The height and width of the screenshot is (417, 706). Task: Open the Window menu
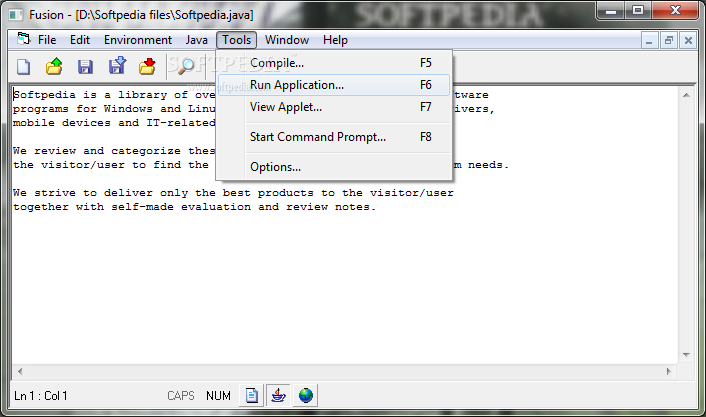[287, 40]
